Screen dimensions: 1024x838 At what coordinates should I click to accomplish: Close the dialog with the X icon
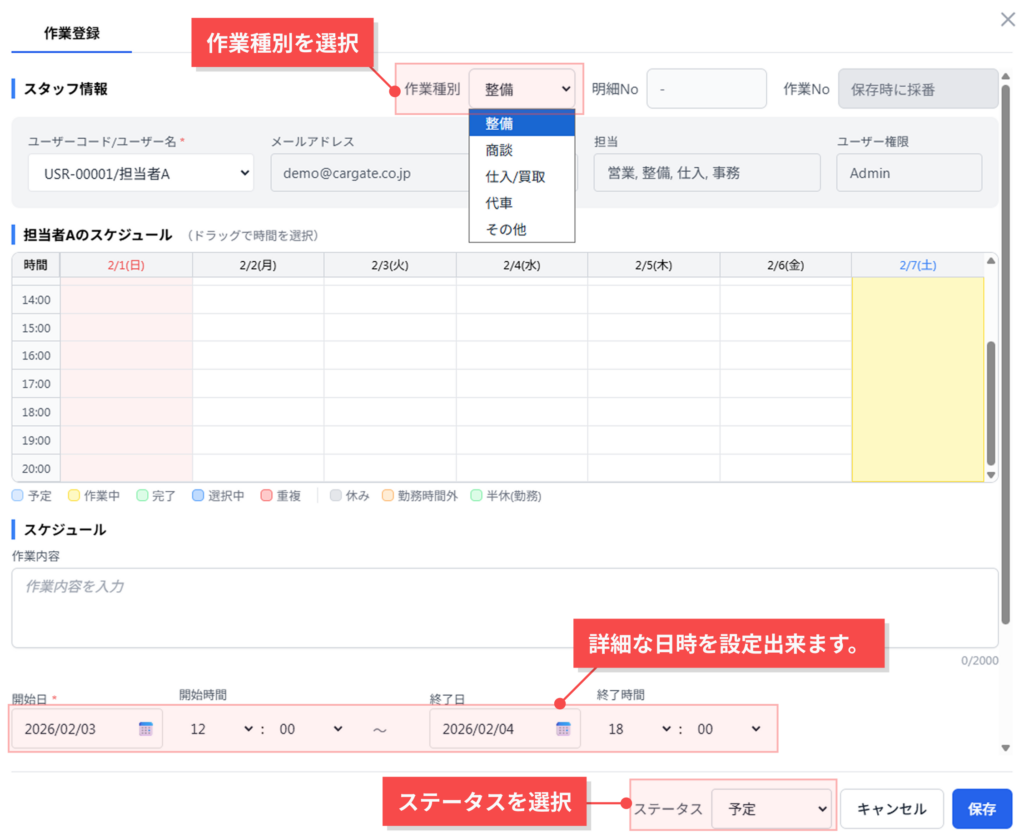[x=1007, y=19]
